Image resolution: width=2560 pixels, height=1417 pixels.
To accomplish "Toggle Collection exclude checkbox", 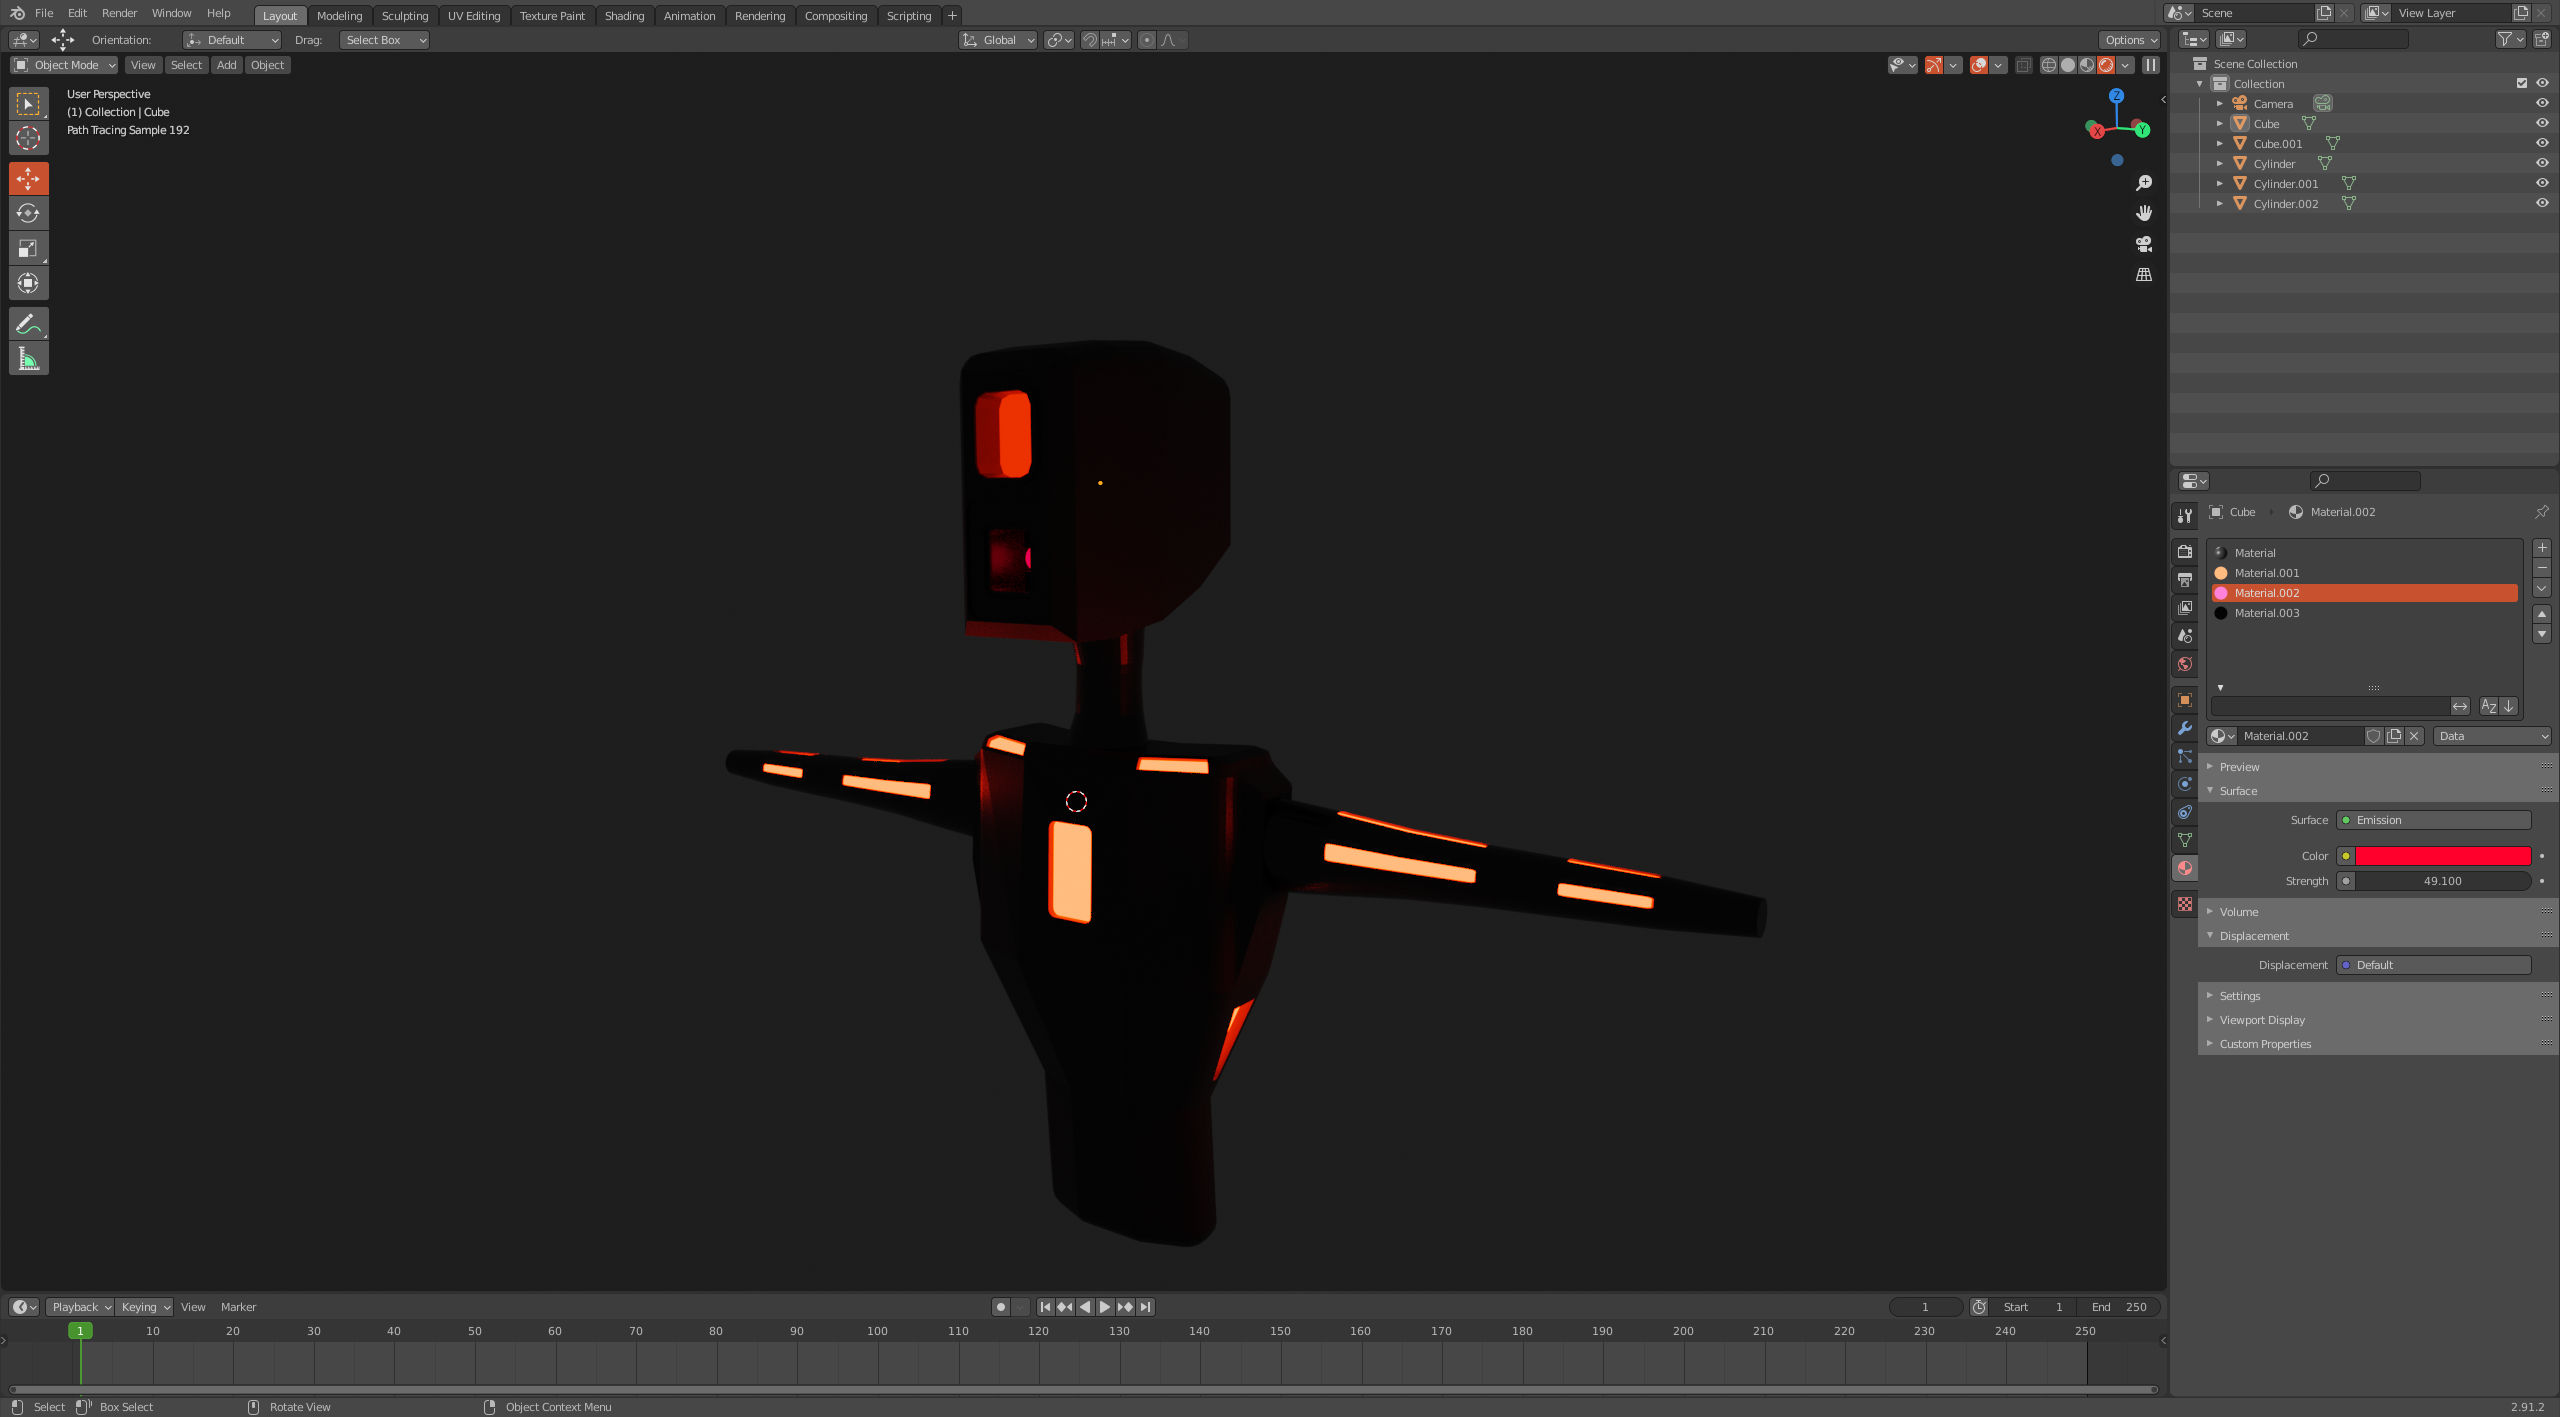I will click(2522, 83).
